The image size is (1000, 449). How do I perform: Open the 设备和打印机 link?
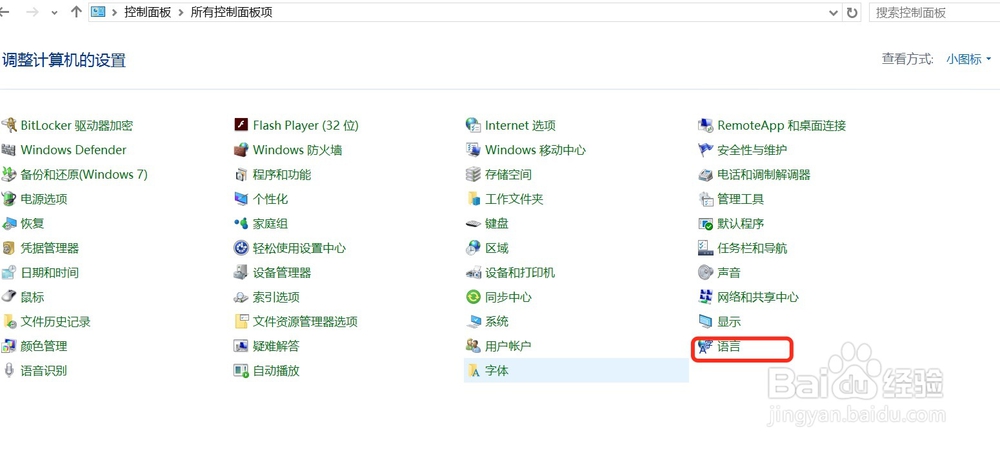coord(520,272)
